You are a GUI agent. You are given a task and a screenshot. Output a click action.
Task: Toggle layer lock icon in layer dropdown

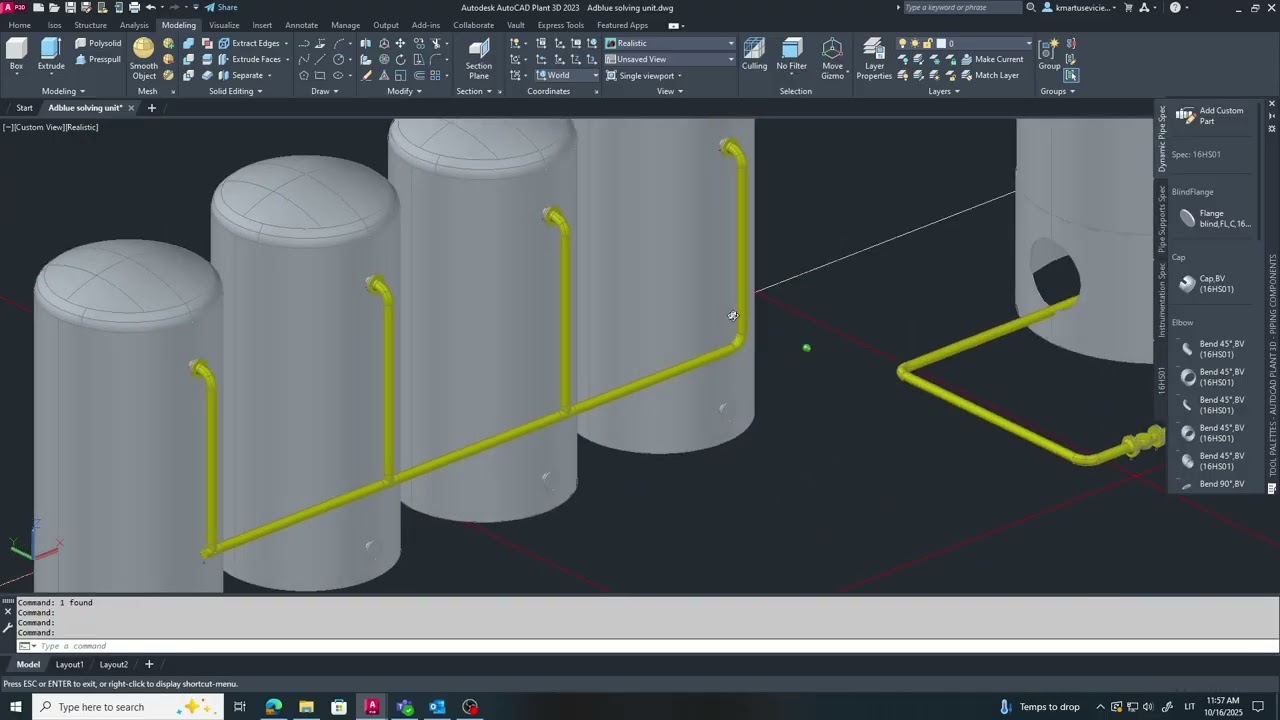[x=928, y=43]
